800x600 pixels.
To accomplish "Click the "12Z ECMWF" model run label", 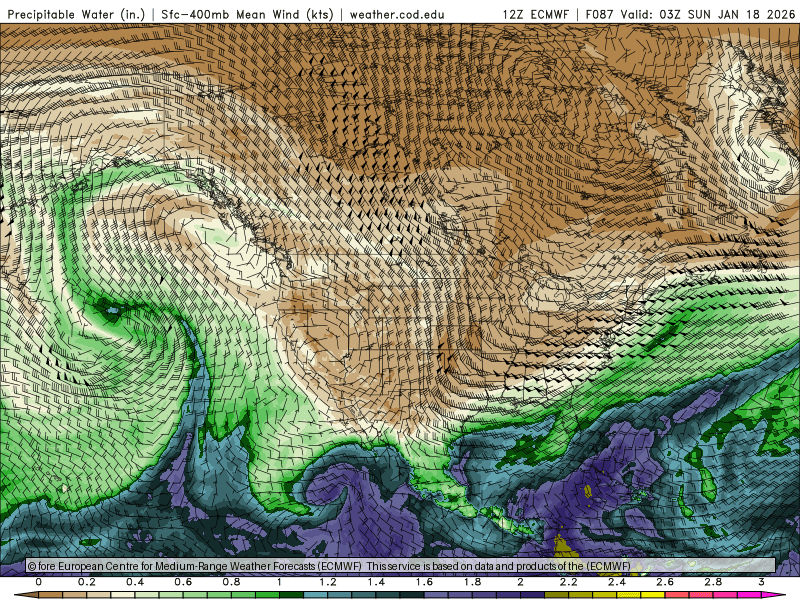I will tap(535, 15).
